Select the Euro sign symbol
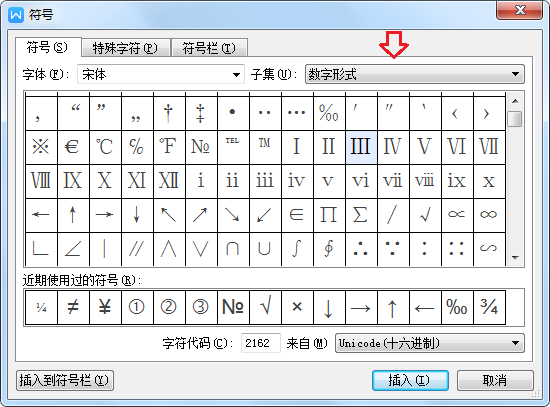 73,147
